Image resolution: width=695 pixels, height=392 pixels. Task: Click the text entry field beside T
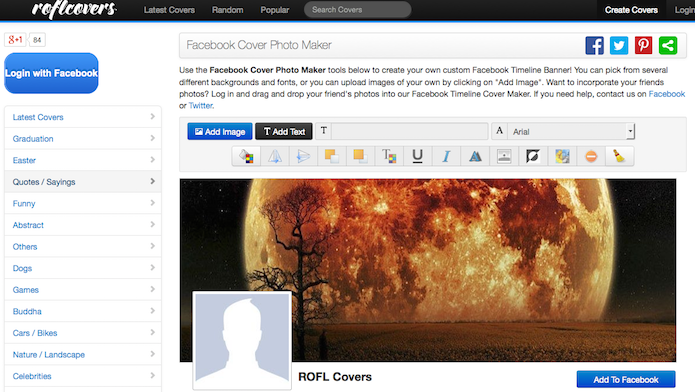409,131
